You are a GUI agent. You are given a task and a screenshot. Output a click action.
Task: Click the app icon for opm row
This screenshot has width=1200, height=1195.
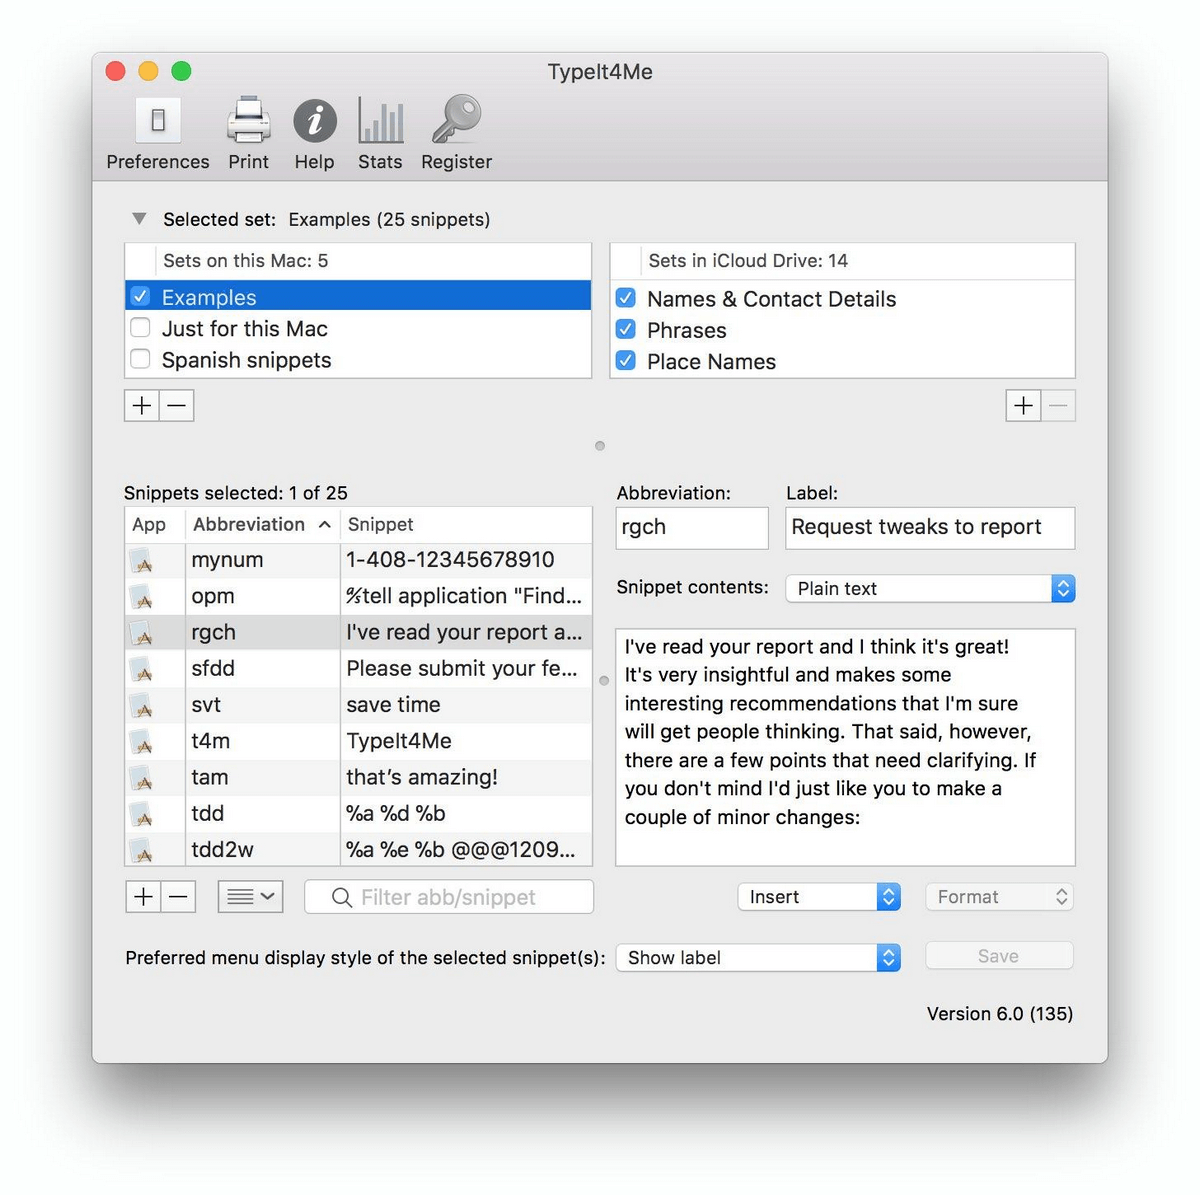click(141, 597)
